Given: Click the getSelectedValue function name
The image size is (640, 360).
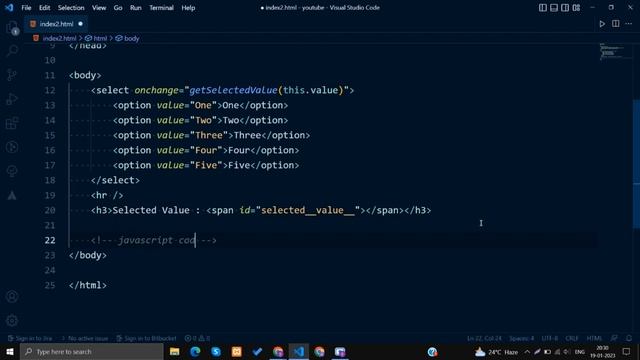Looking at the screenshot, I should tap(233, 90).
